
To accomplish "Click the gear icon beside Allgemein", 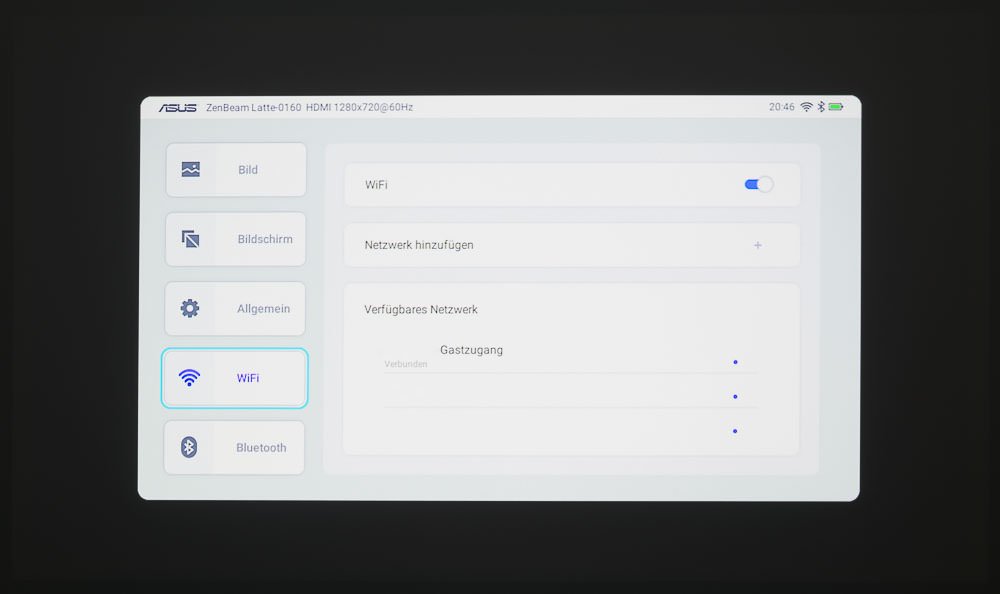I will pos(189,308).
